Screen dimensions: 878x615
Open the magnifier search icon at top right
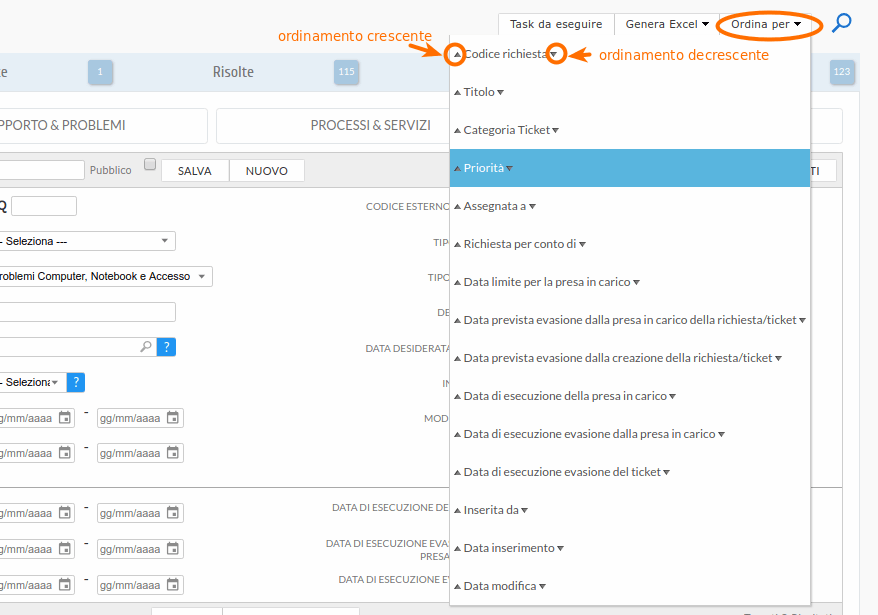click(842, 24)
